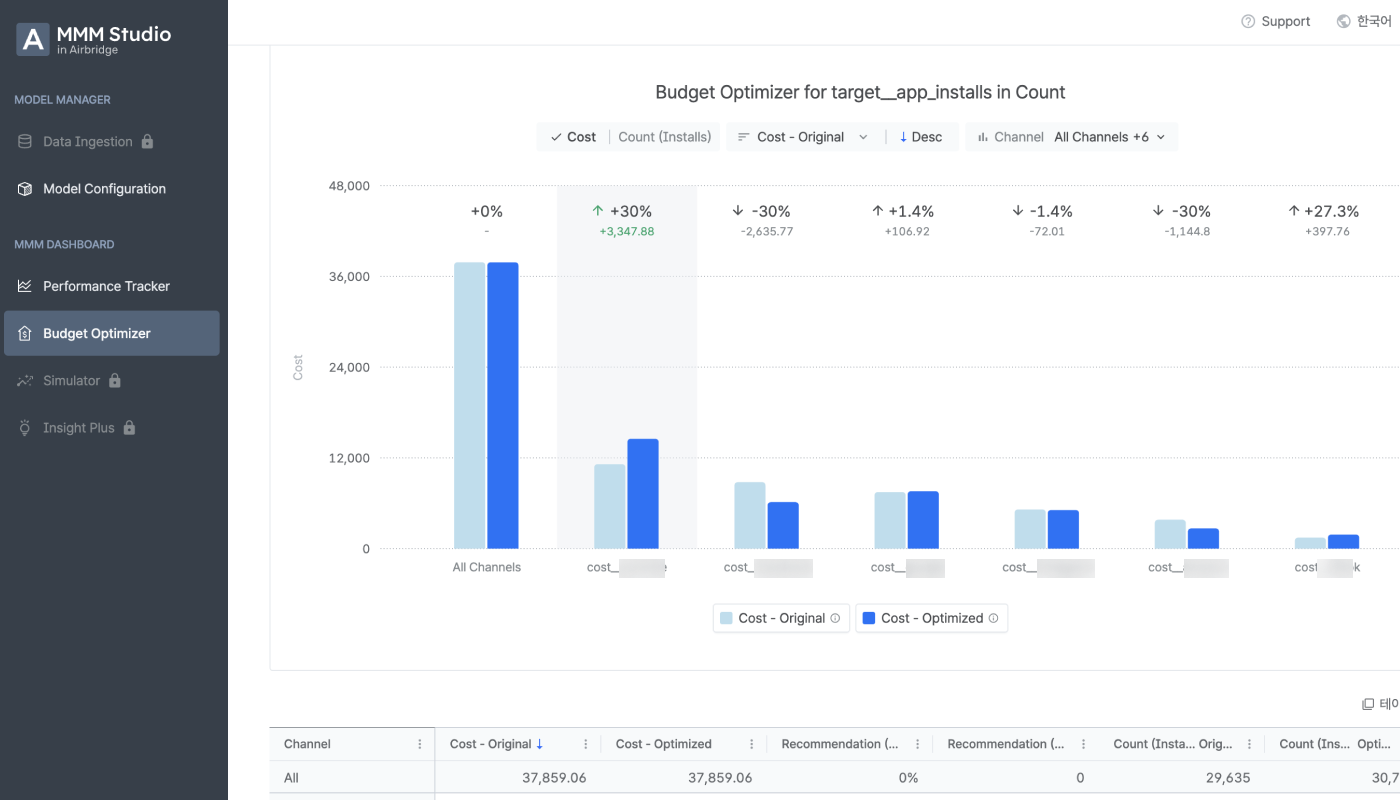This screenshot has width=1400, height=800.
Task: Click the Channel column header
Action: [352, 744]
